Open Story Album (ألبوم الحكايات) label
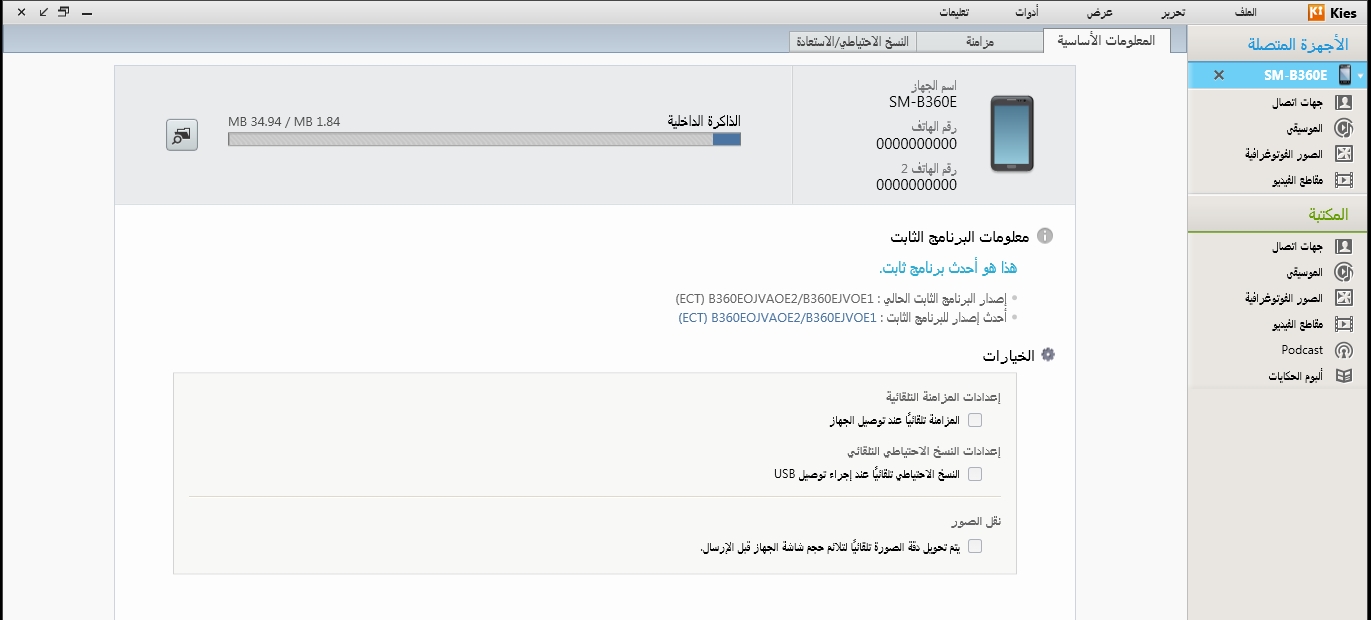 [x=1296, y=376]
